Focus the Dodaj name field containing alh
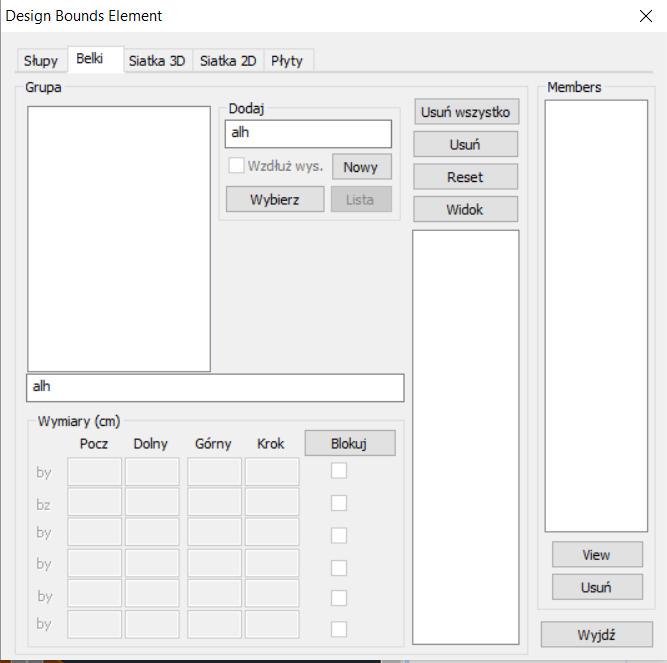 click(x=308, y=134)
